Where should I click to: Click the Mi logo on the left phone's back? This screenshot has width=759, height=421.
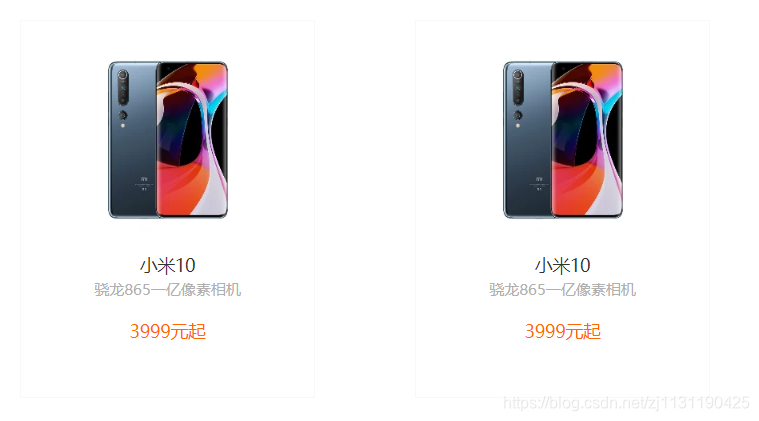pos(144,179)
